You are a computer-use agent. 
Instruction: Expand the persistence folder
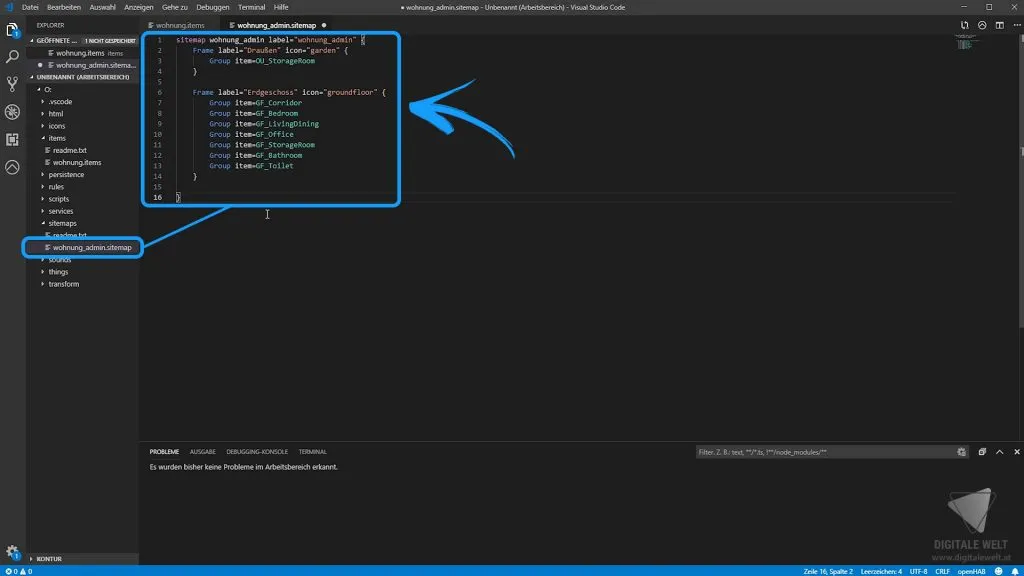[66, 175]
